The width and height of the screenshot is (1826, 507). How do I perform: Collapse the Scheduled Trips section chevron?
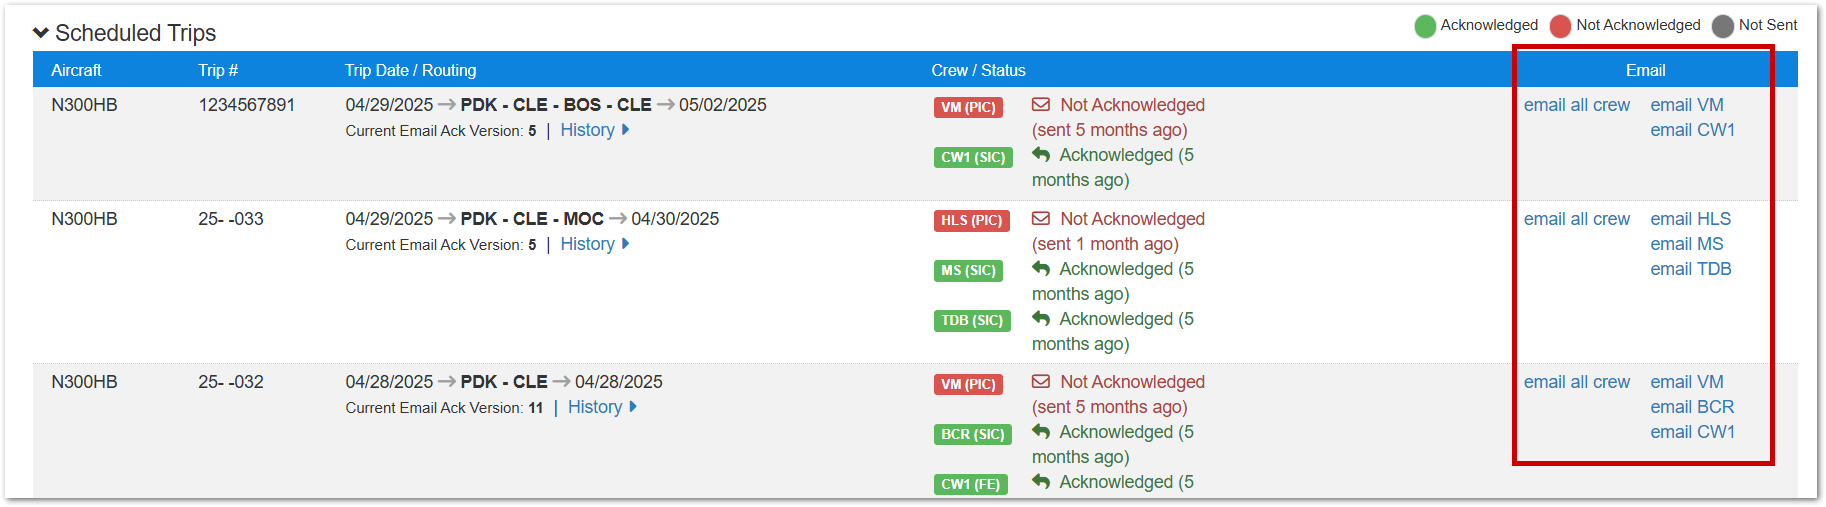41,33
